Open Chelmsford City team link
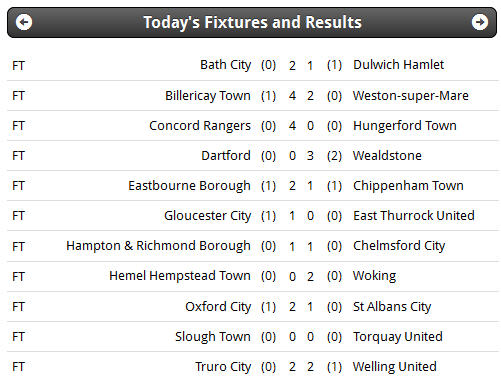Viewport: 501px width, 392px height. coord(399,246)
